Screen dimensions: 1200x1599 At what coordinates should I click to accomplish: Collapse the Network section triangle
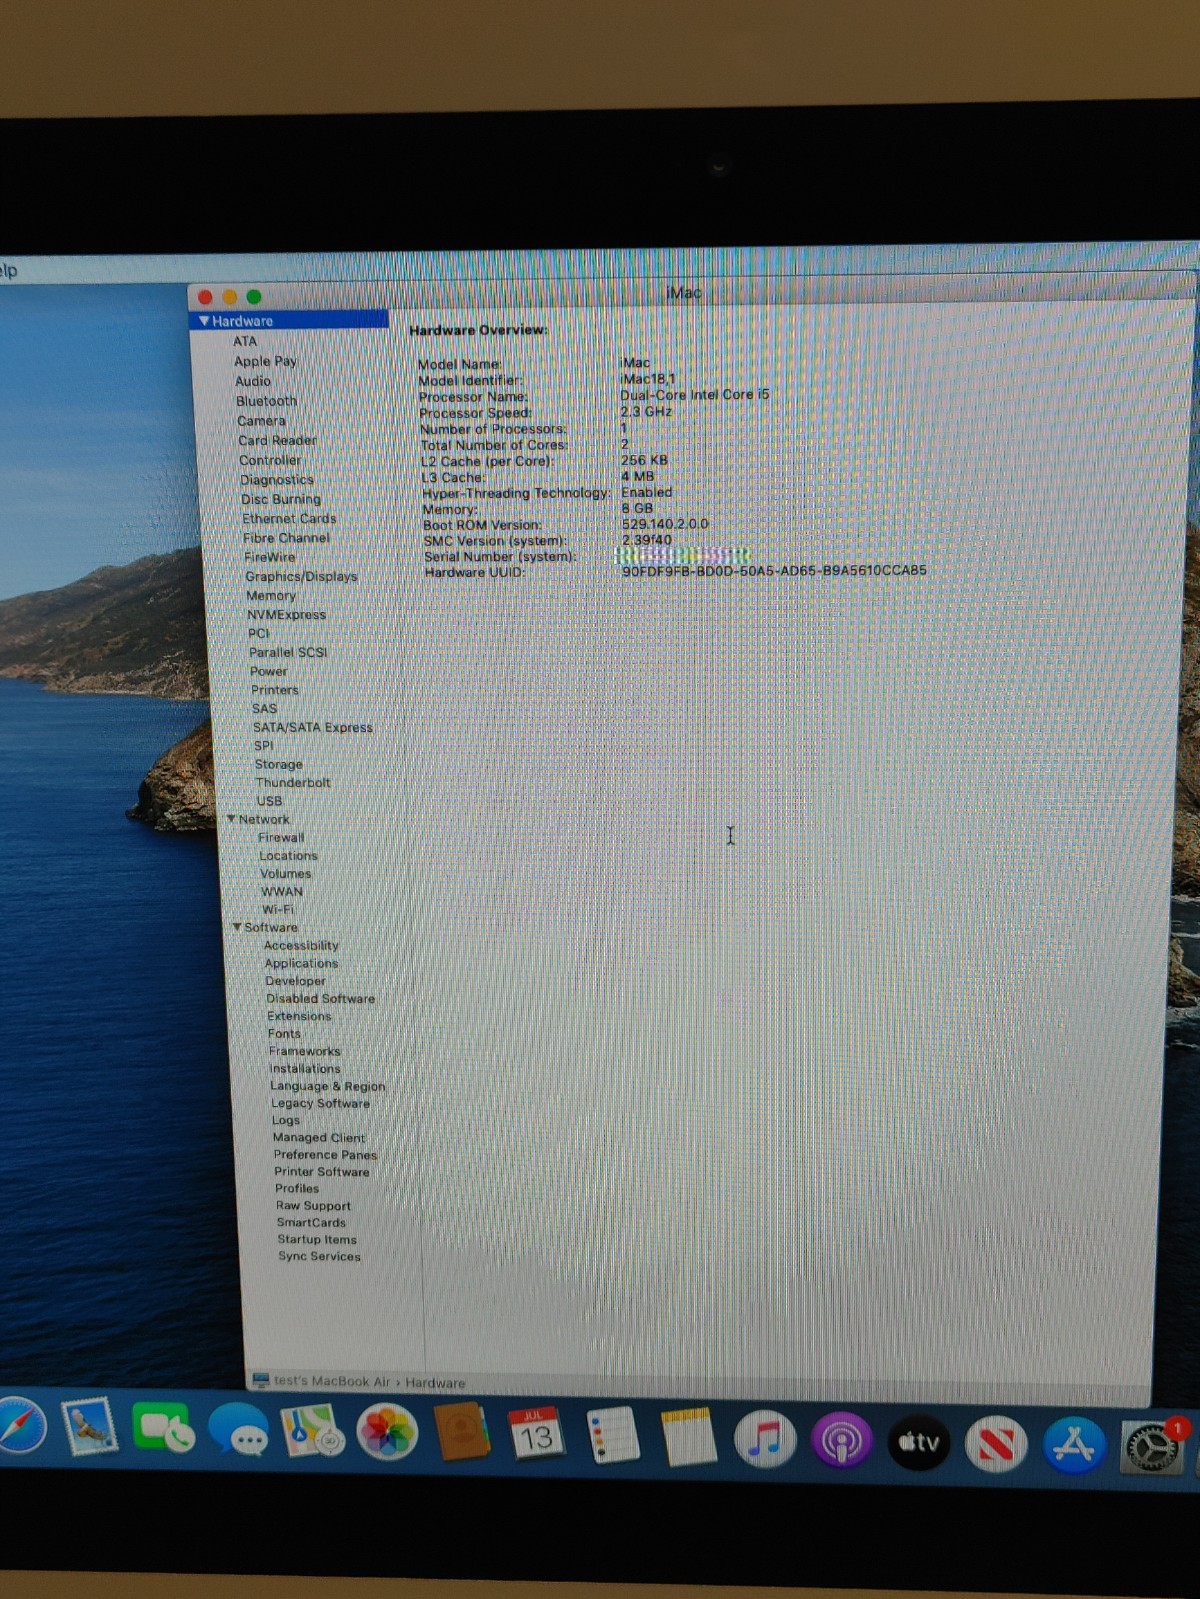click(x=231, y=819)
